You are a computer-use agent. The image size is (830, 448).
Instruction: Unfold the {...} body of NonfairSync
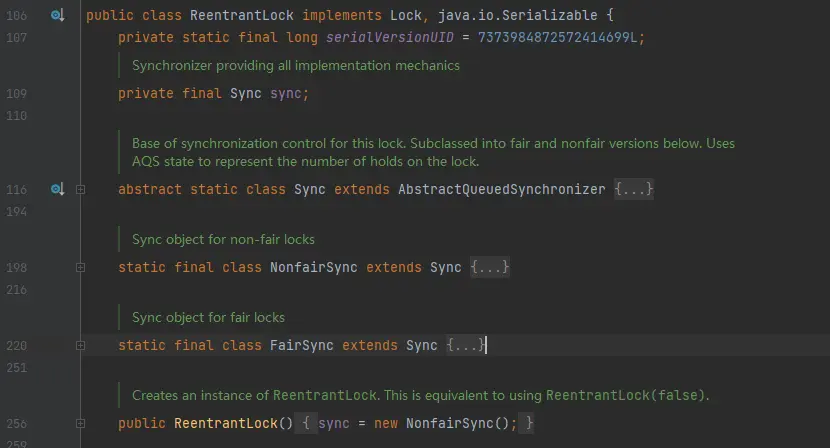coord(490,267)
